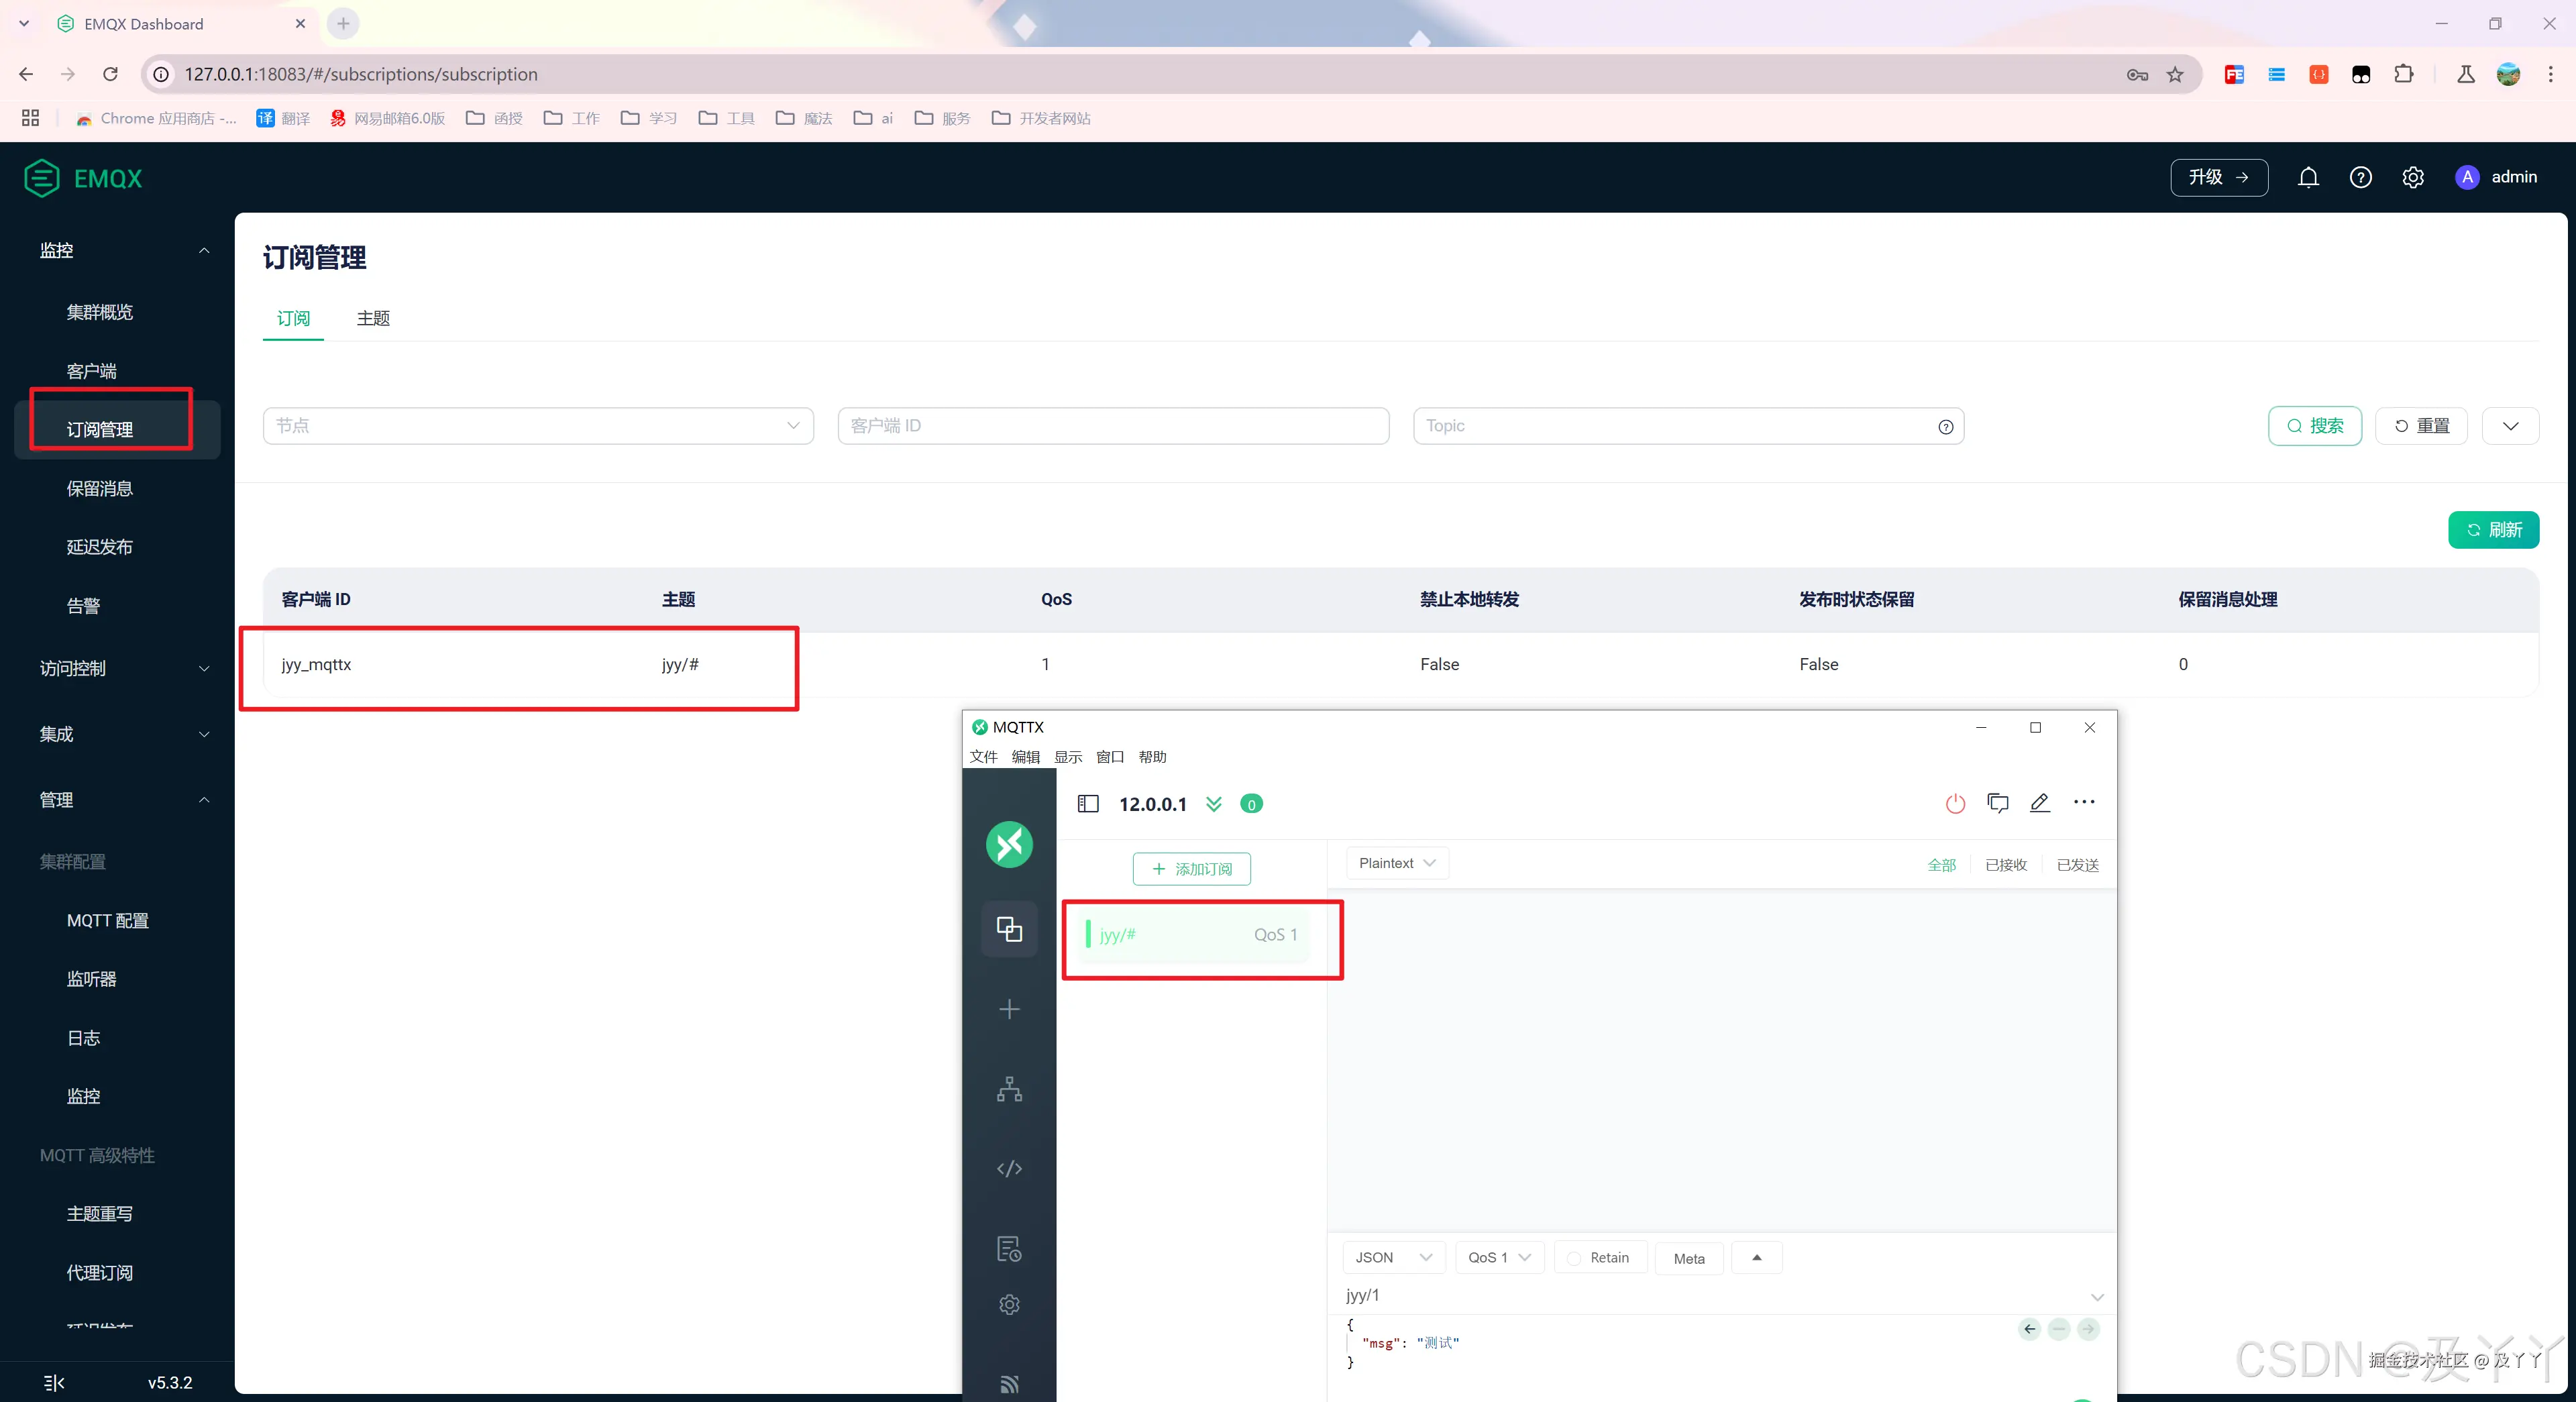2576x1402 pixels.
Task: Click the 添加订阅 button
Action: (x=1191, y=869)
